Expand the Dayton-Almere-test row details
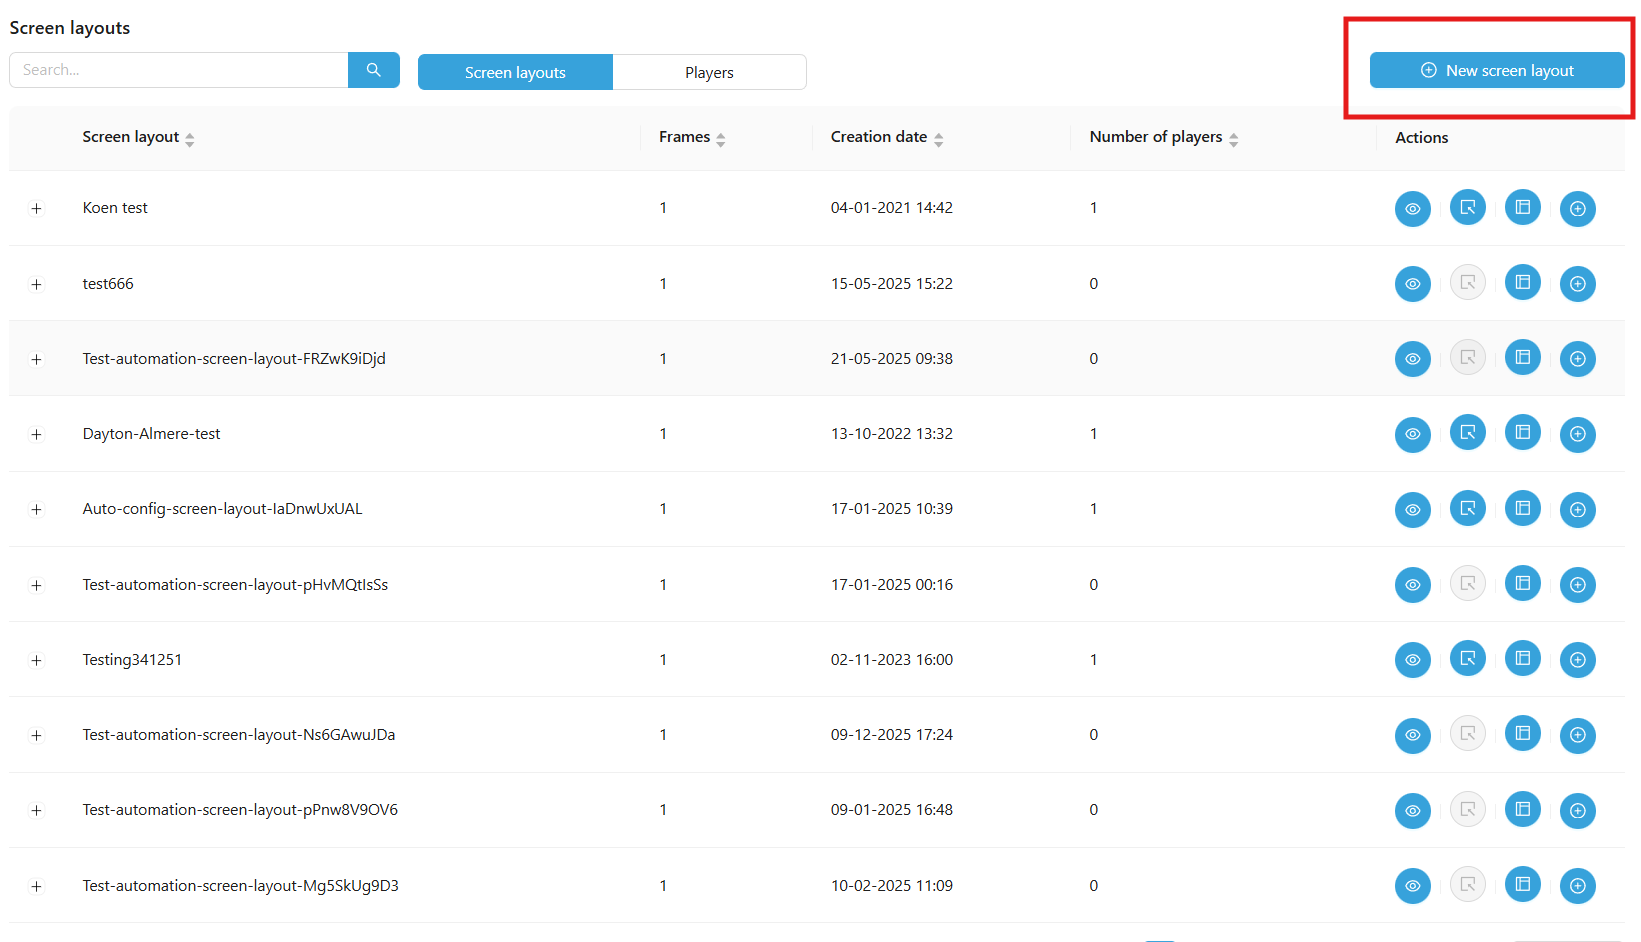The image size is (1641, 942). [37, 434]
